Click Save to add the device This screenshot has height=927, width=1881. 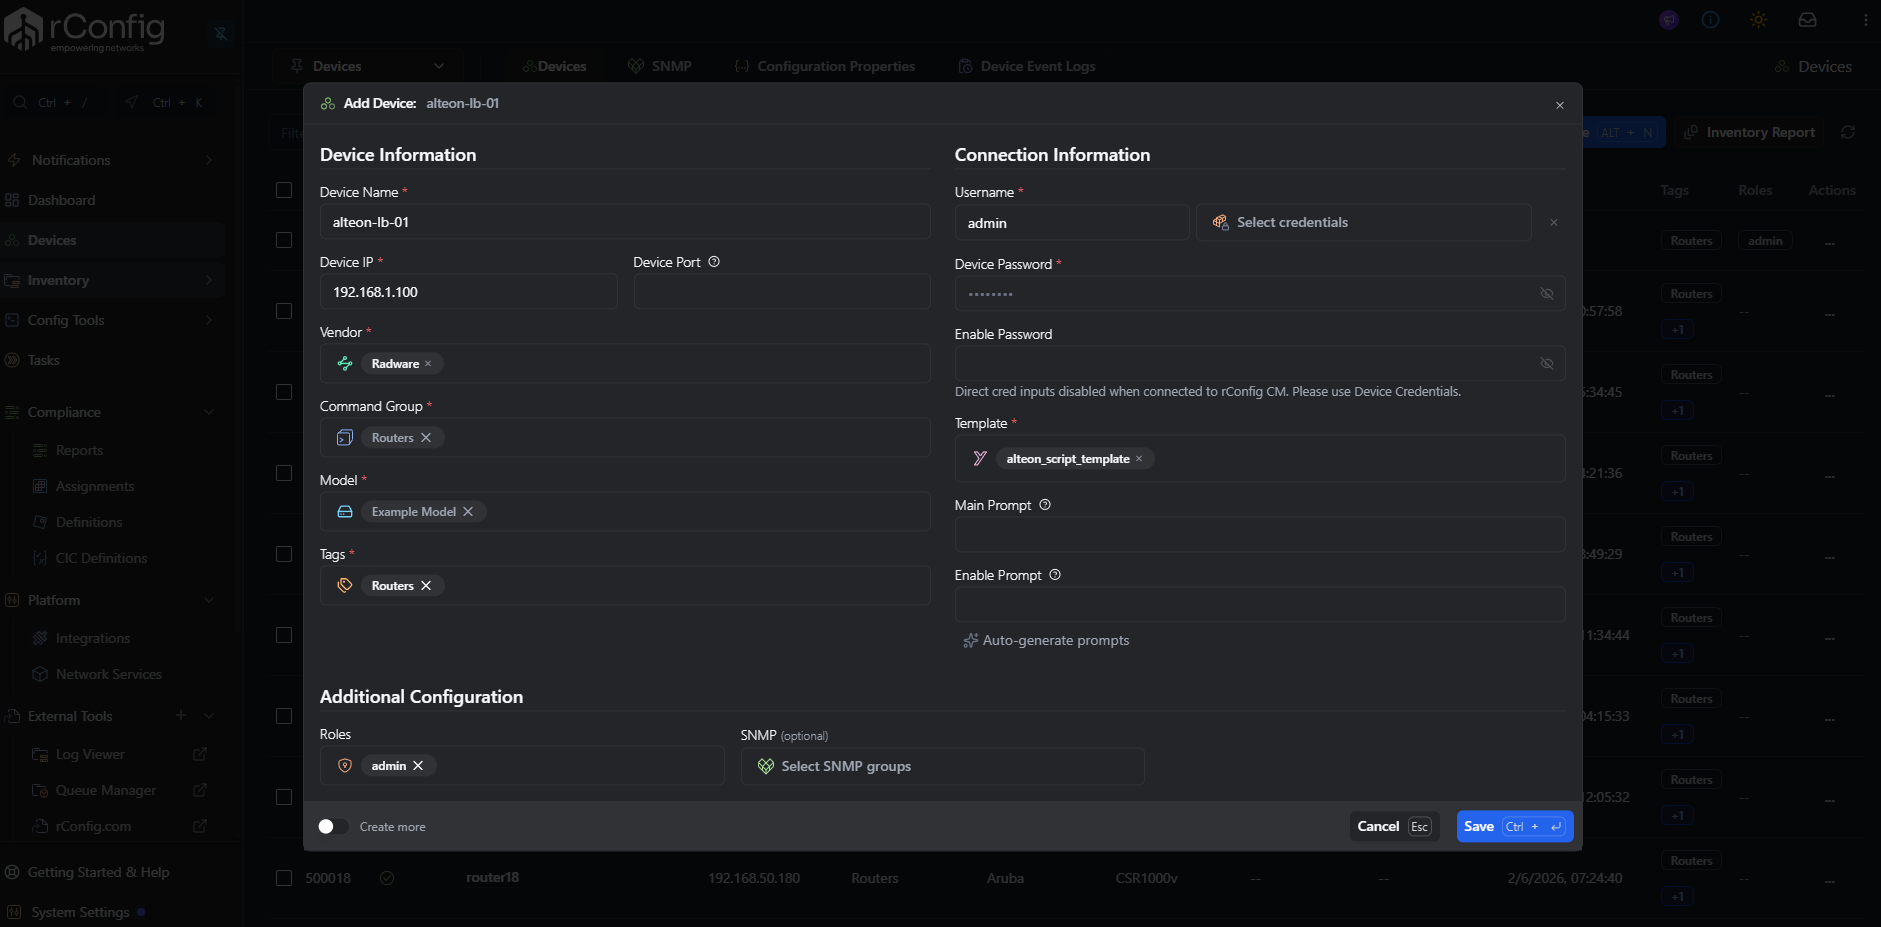click(x=1514, y=826)
